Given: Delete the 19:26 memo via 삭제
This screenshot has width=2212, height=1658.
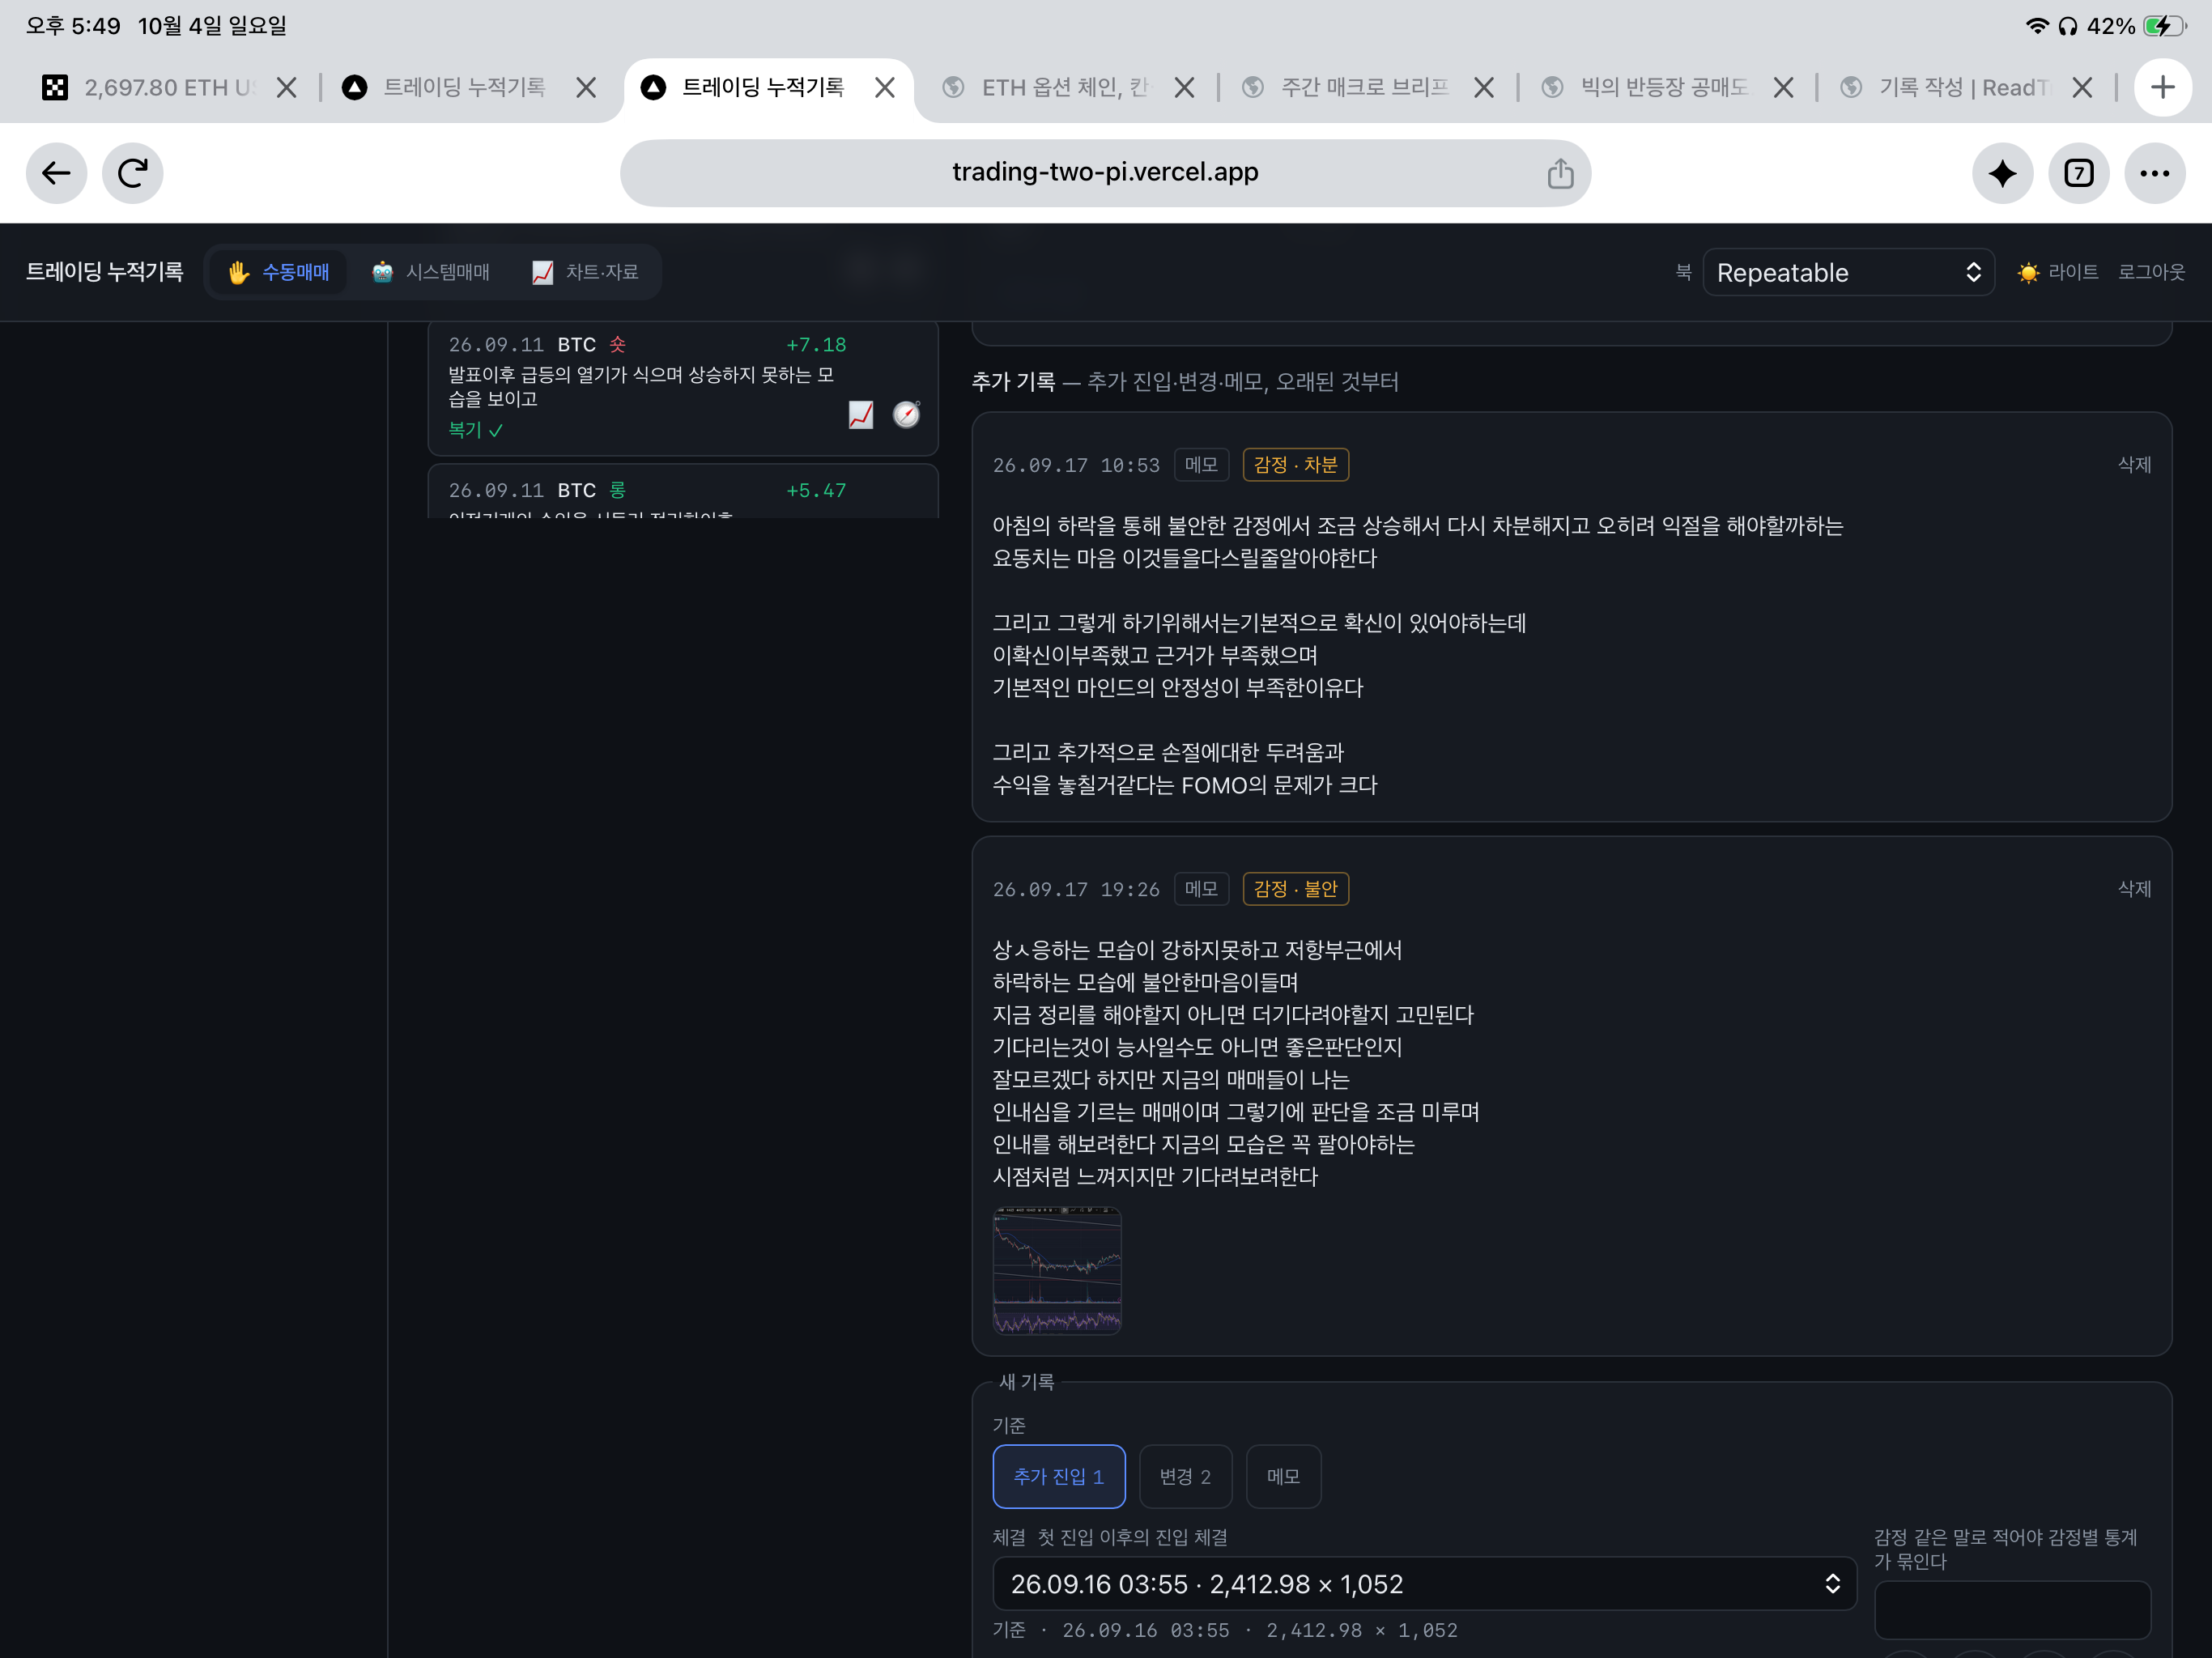Looking at the screenshot, I should point(2134,888).
